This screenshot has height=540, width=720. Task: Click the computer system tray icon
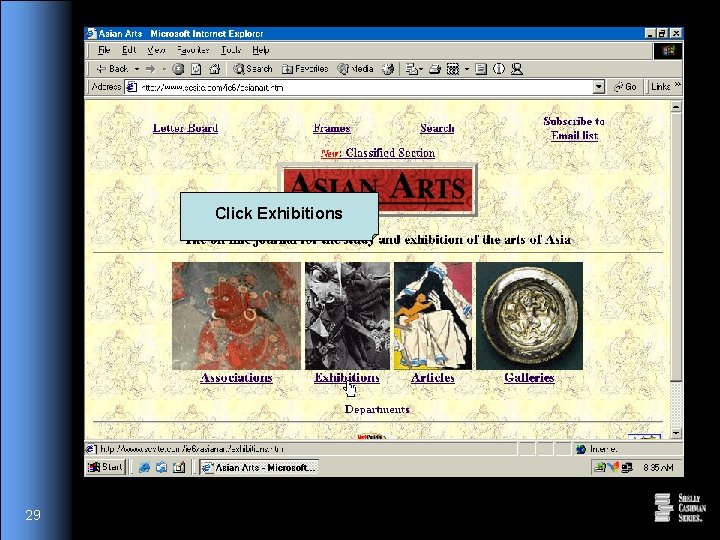627,467
